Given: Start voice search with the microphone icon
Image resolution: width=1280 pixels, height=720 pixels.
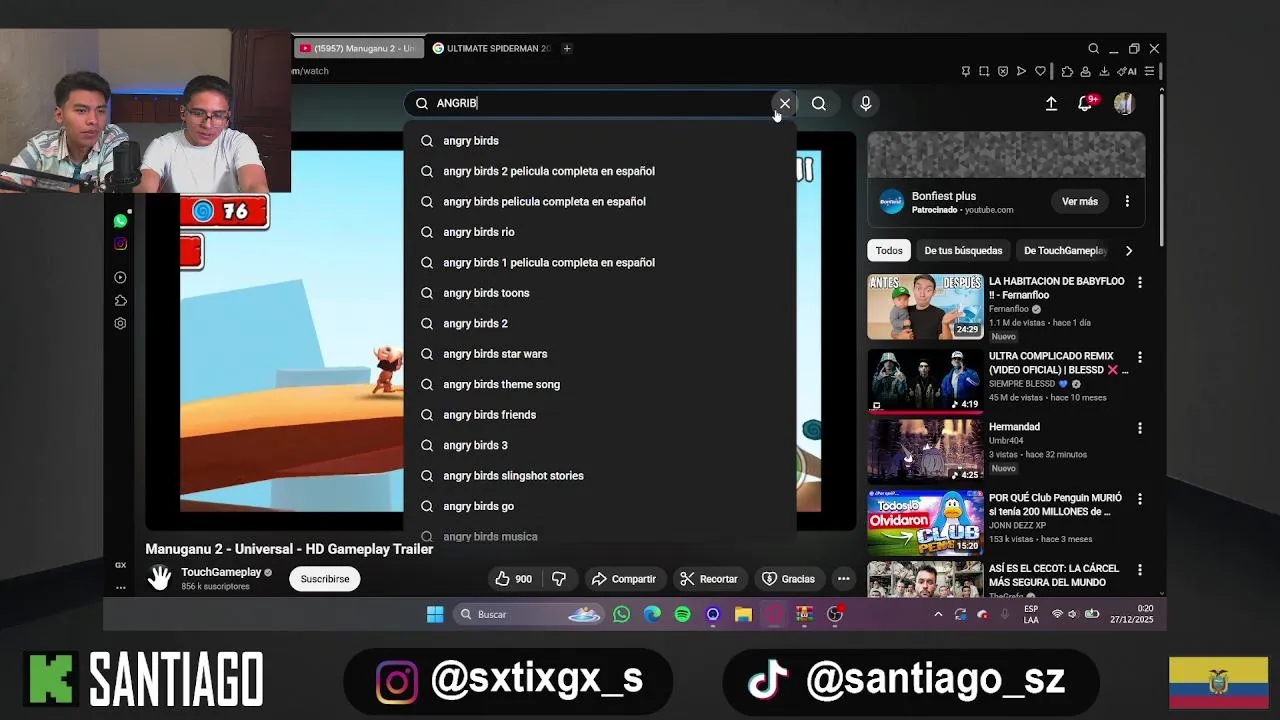Looking at the screenshot, I should 866,103.
